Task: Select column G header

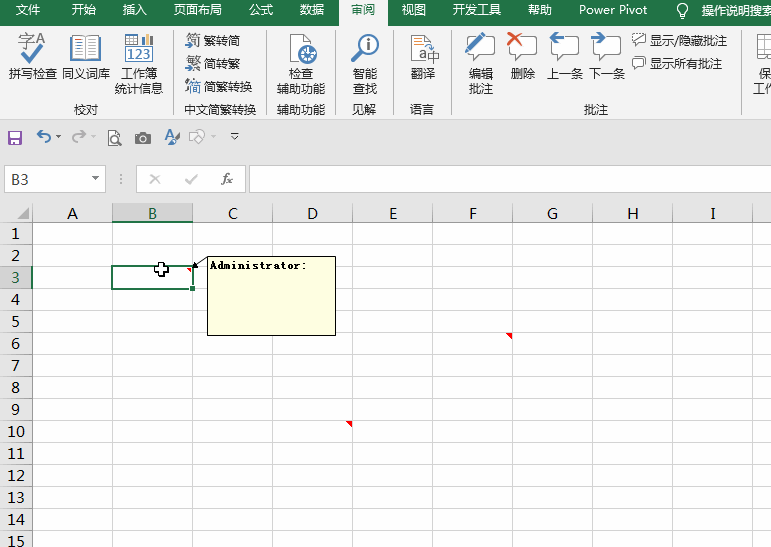Action: (x=553, y=213)
